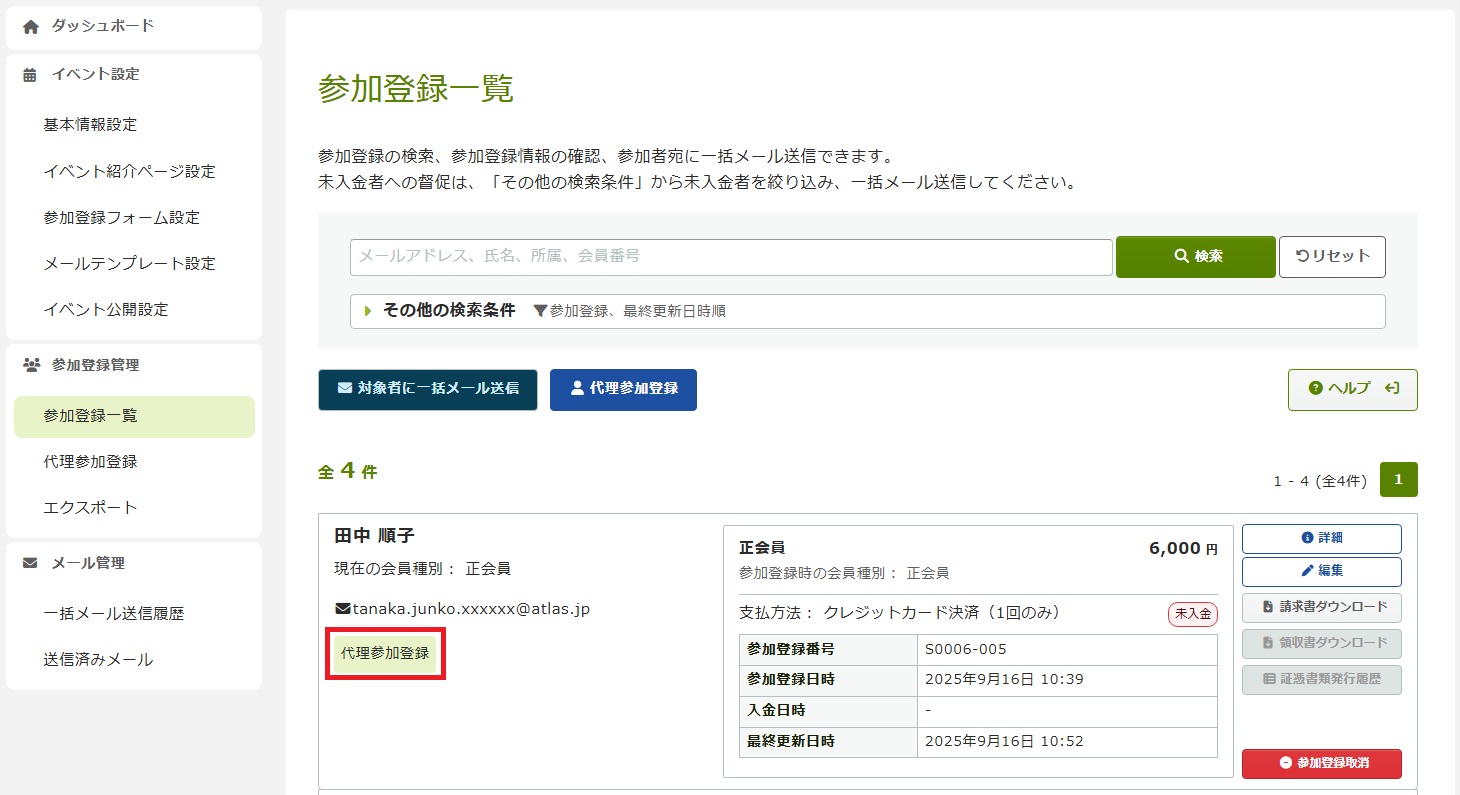
Task: Open 基本情報設定 in sidebar
Action: point(90,125)
